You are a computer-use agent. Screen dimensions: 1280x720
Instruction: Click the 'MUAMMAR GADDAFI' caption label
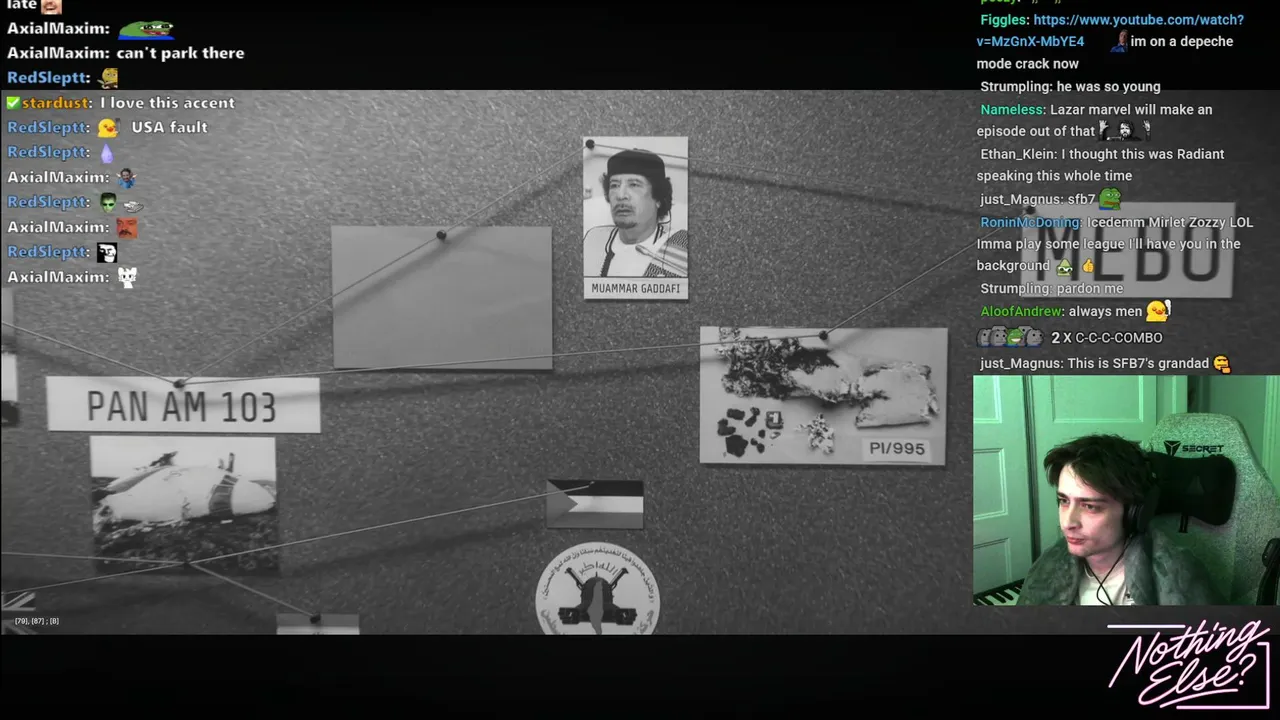click(x=635, y=289)
